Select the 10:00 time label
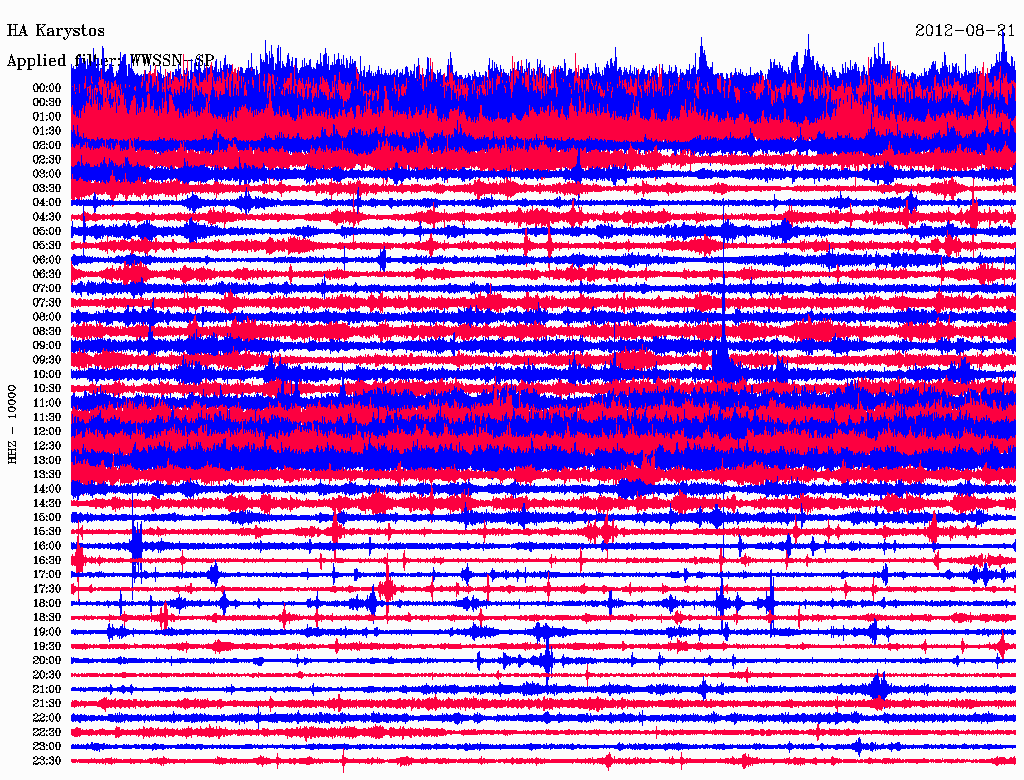 (46, 374)
